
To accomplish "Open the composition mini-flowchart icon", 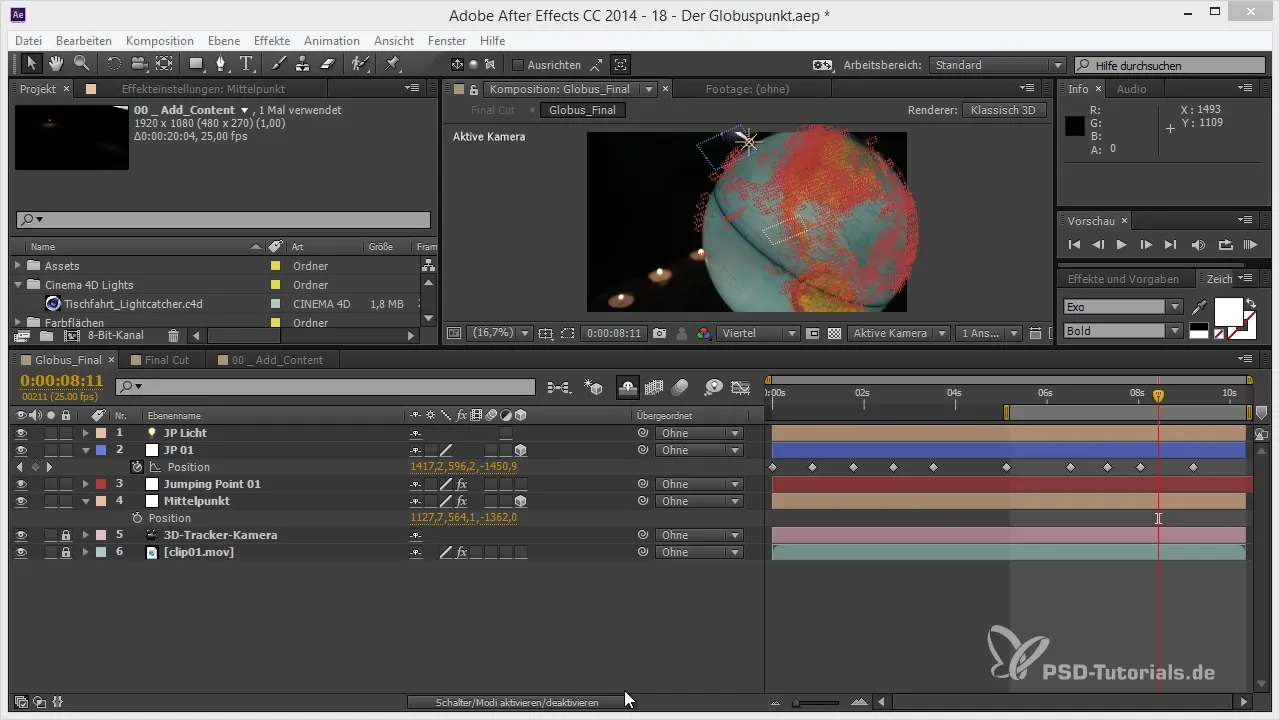I will point(558,386).
